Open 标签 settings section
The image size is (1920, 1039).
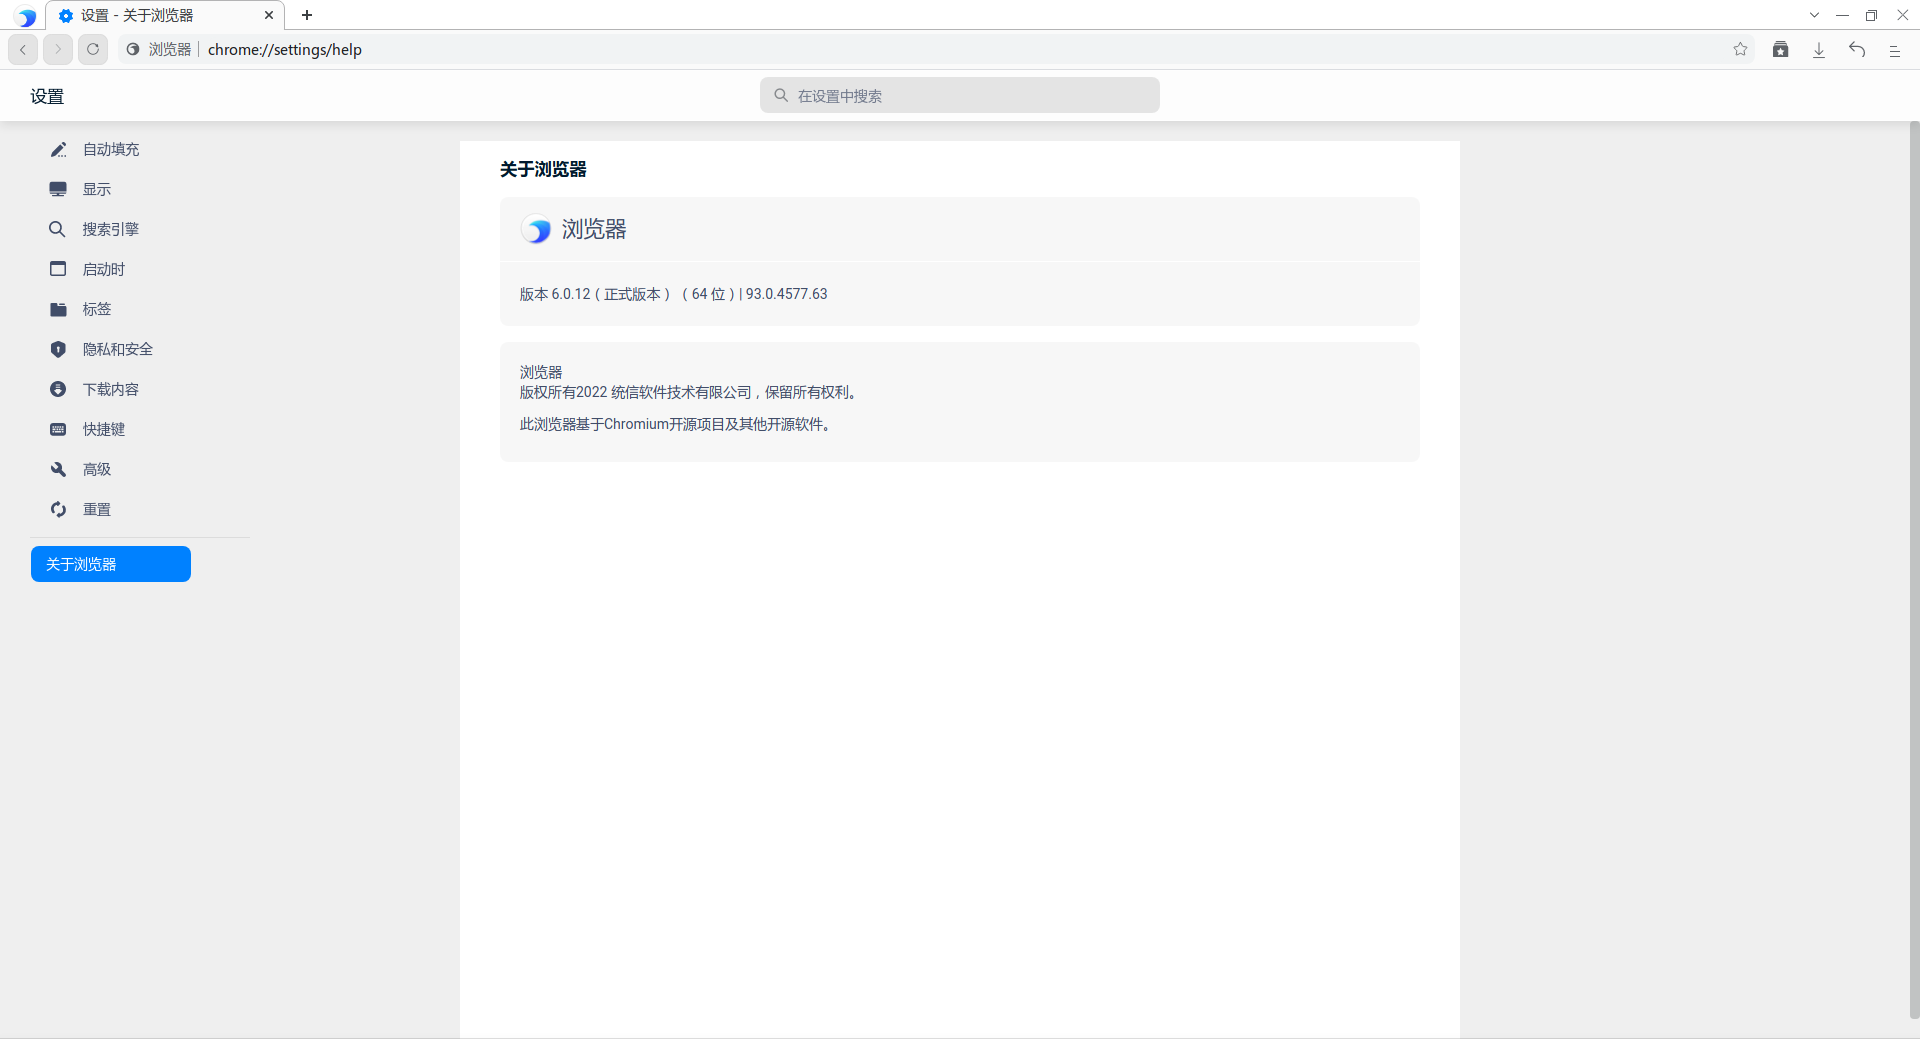[x=97, y=309]
